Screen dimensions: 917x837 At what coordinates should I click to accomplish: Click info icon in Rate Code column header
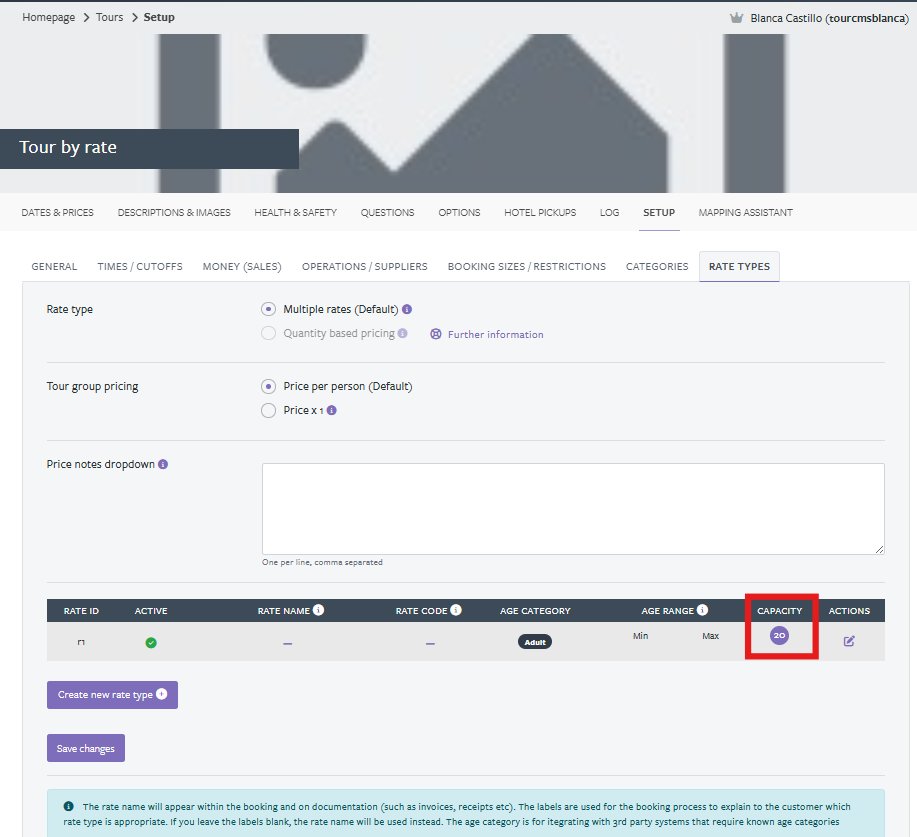[x=456, y=610]
